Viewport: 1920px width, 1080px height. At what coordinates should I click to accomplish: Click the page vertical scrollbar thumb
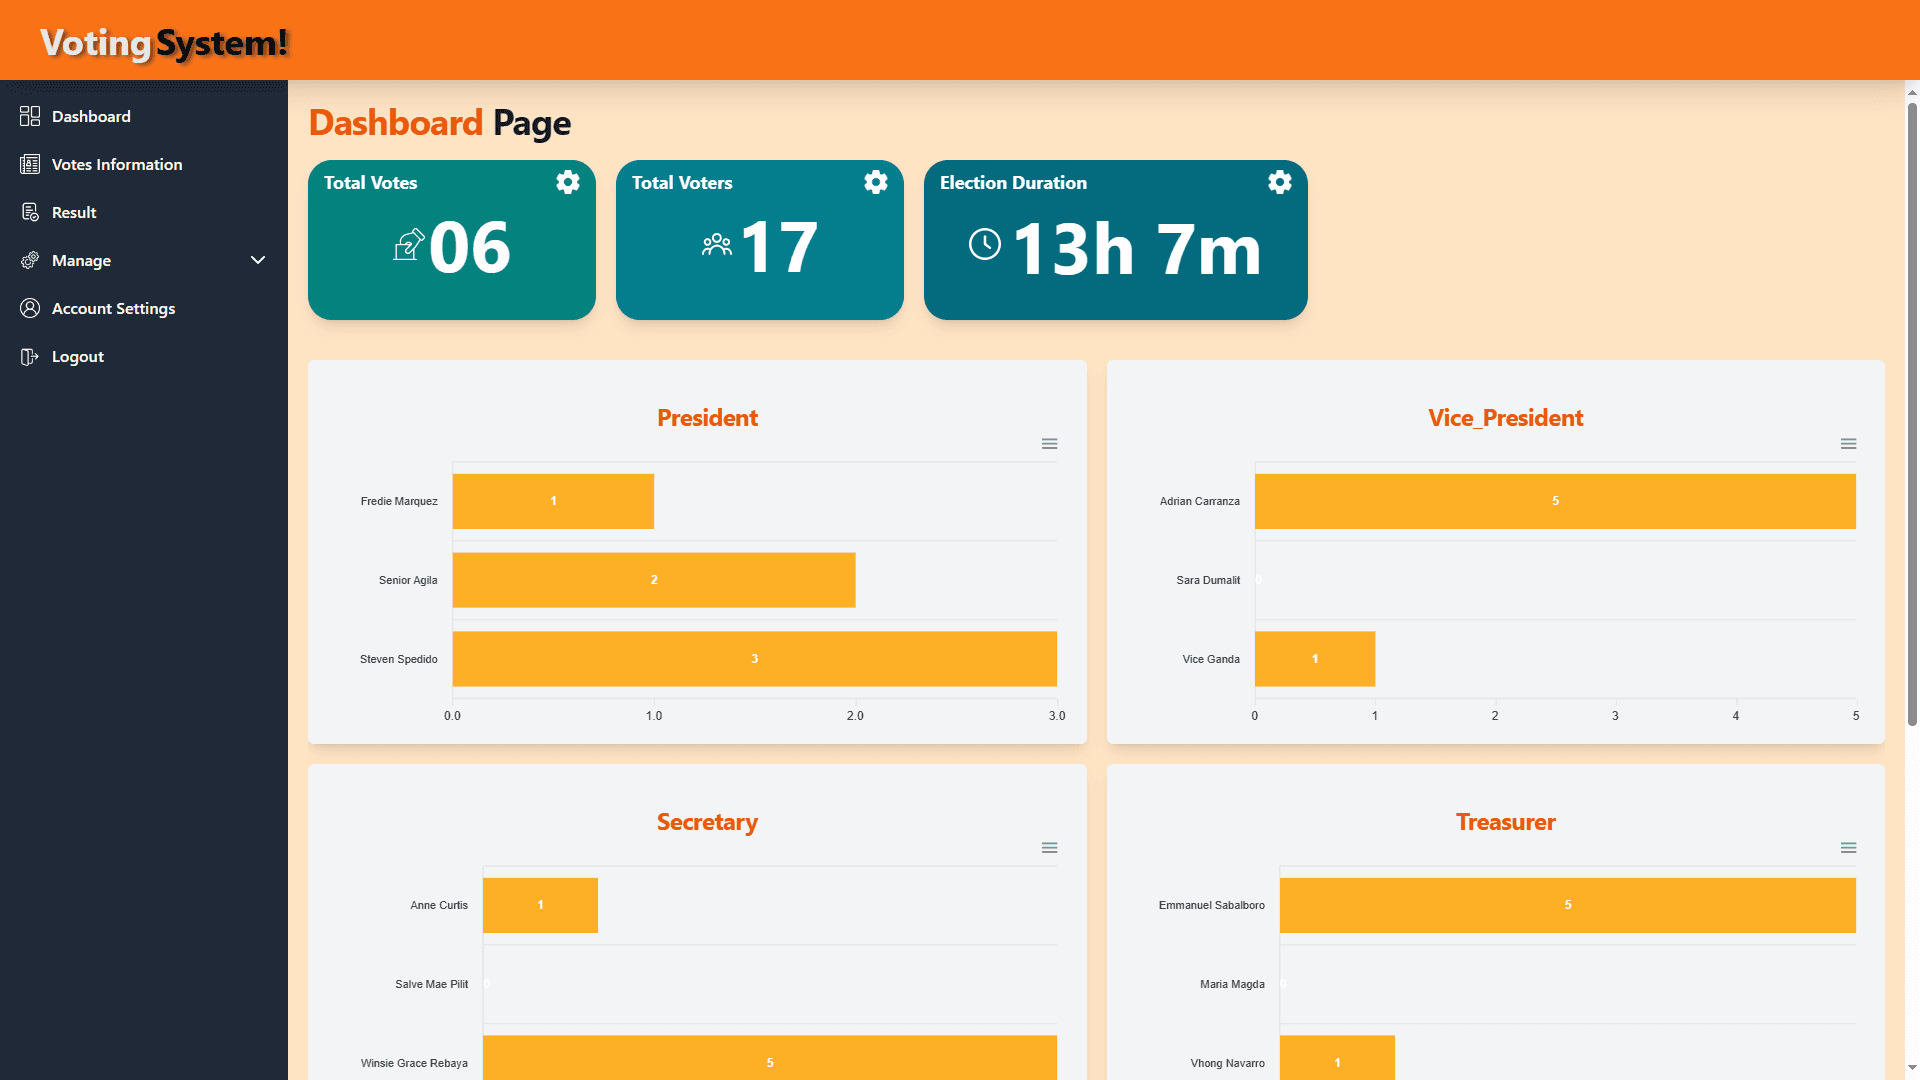point(1912,413)
